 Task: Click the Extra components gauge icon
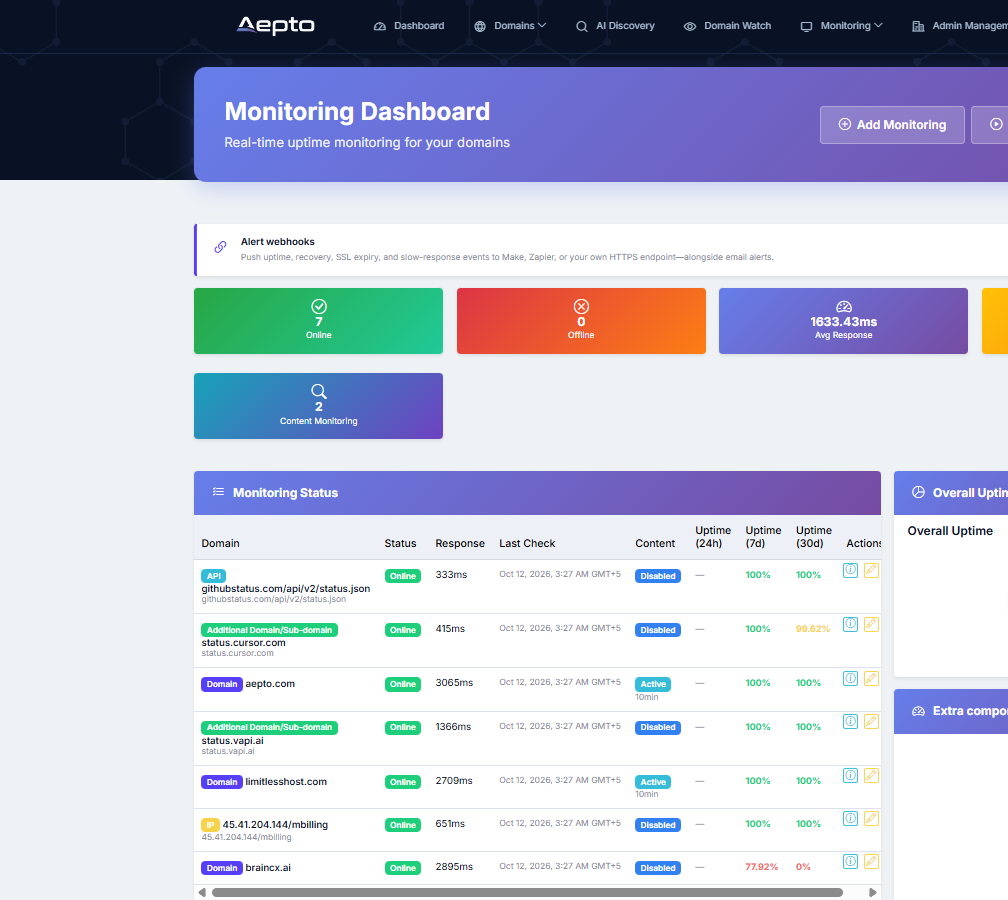point(918,711)
